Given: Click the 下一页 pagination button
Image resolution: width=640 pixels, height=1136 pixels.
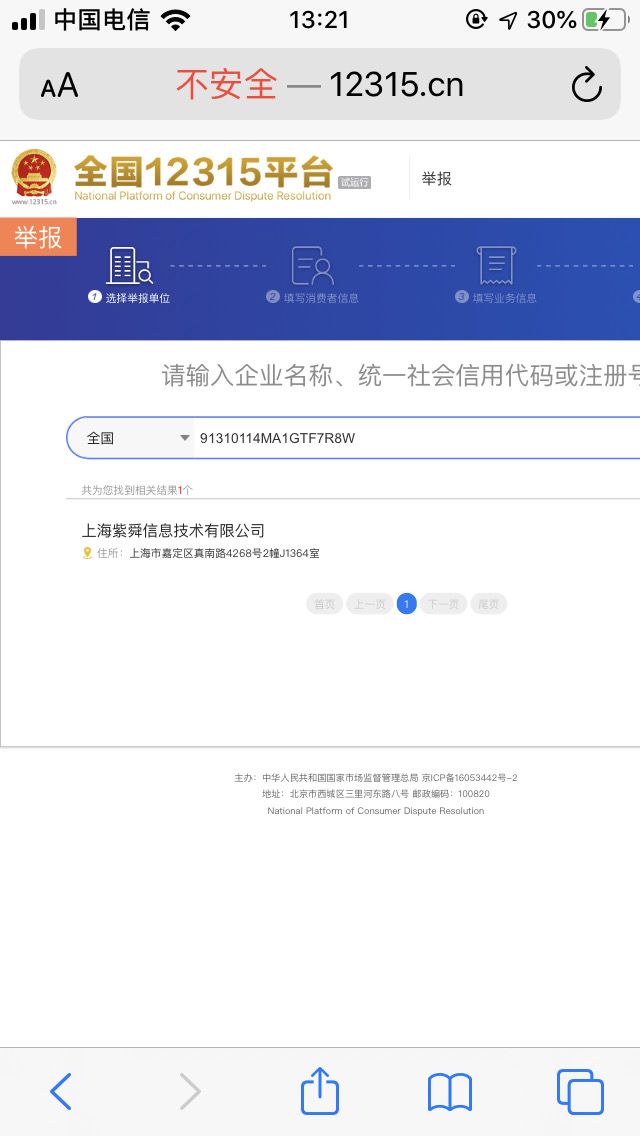Looking at the screenshot, I should coord(443,604).
